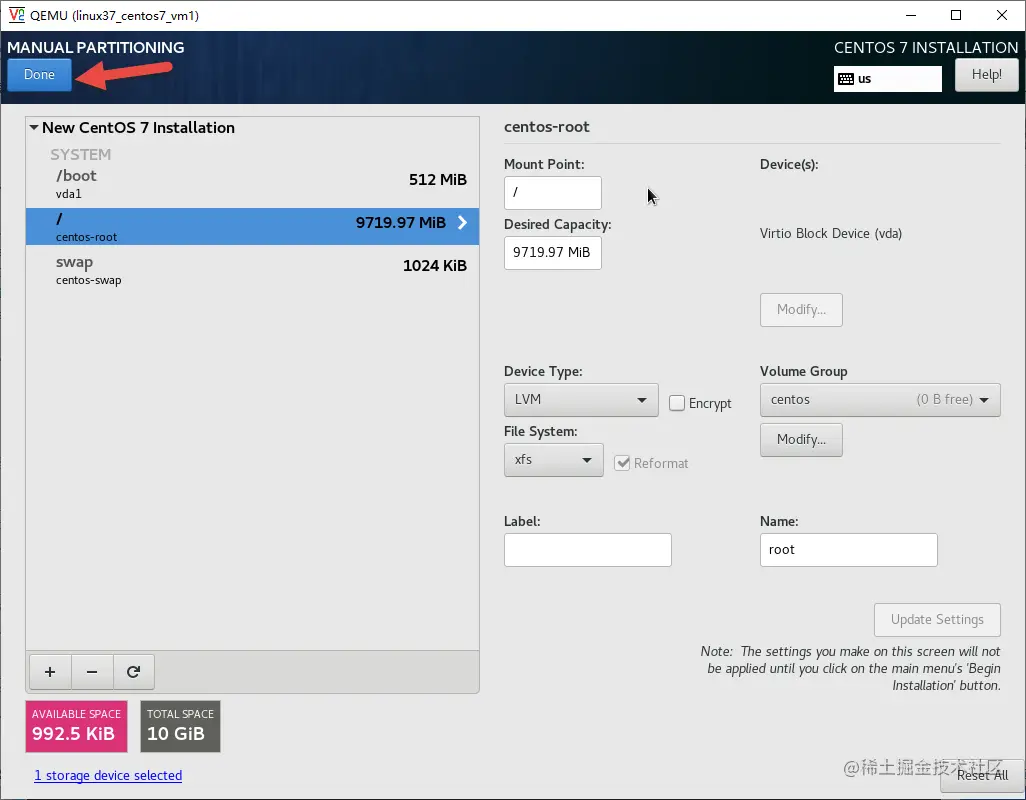The width and height of the screenshot is (1026, 800).
Task: Click the Update Settings button
Action: click(x=936, y=619)
